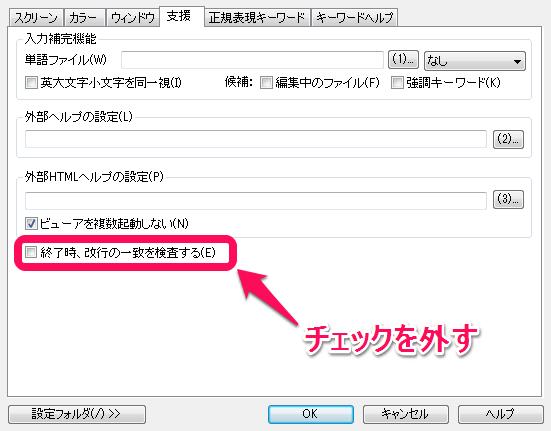Click the 単語ファイル text field

(x=252, y=60)
